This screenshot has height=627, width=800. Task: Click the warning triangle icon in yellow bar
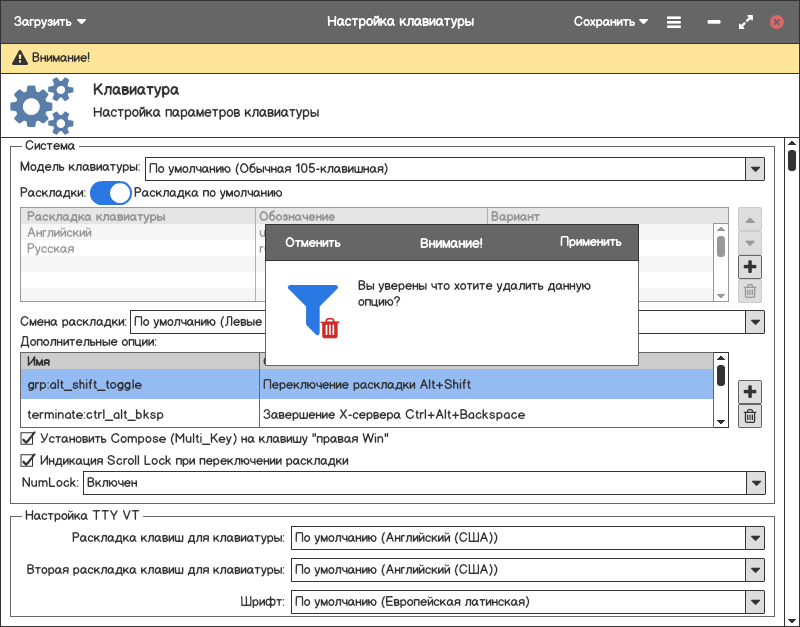(x=19, y=59)
